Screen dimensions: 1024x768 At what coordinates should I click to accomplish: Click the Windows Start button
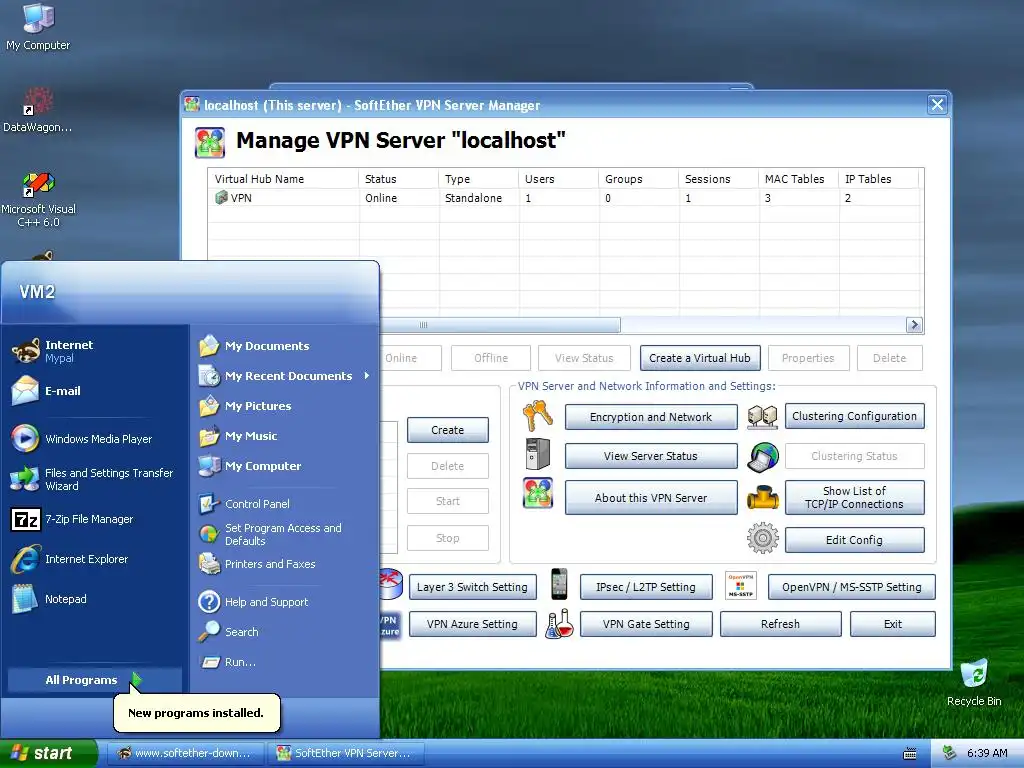coord(48,753)
